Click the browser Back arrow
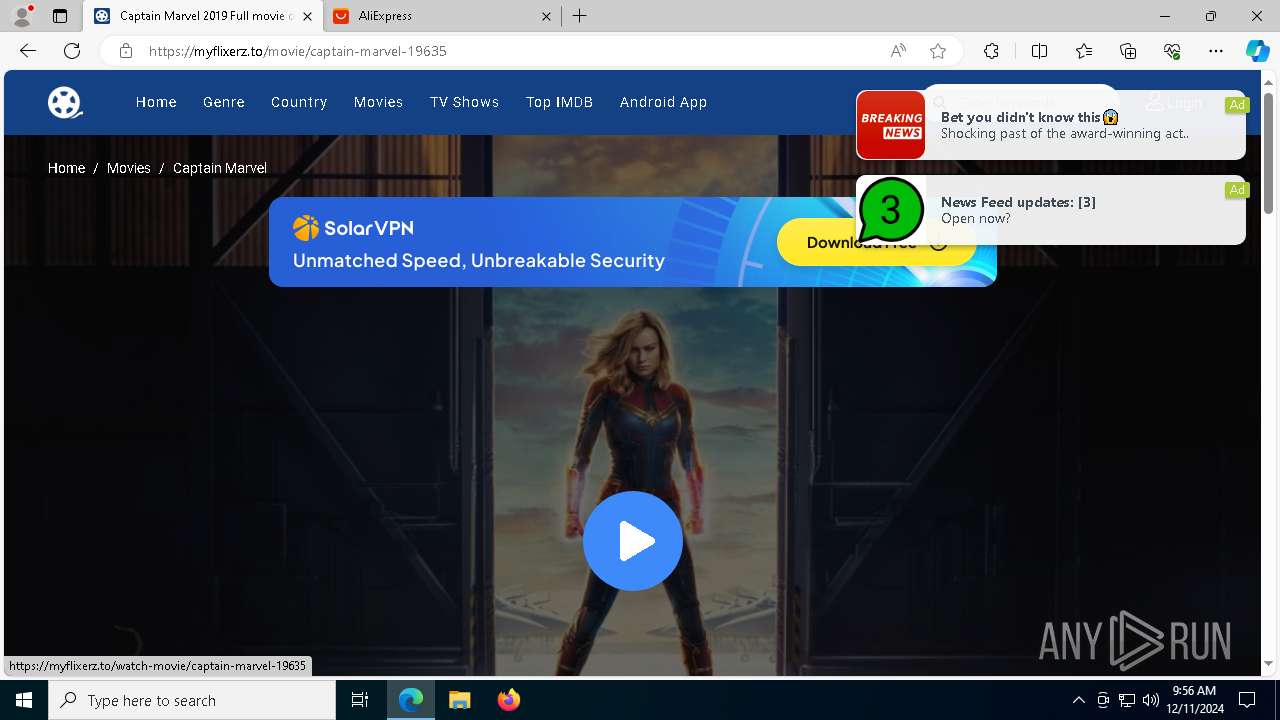 [27, 51]
